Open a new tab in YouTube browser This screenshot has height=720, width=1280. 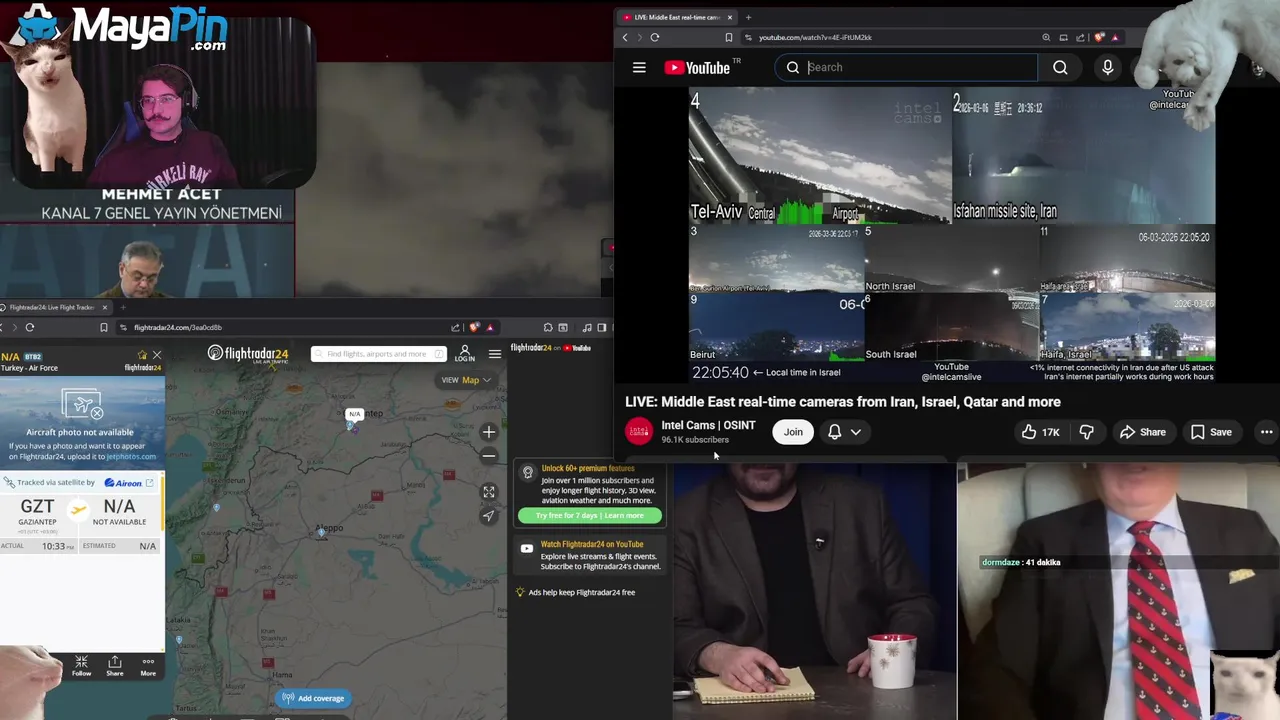[x=748, y=17]
